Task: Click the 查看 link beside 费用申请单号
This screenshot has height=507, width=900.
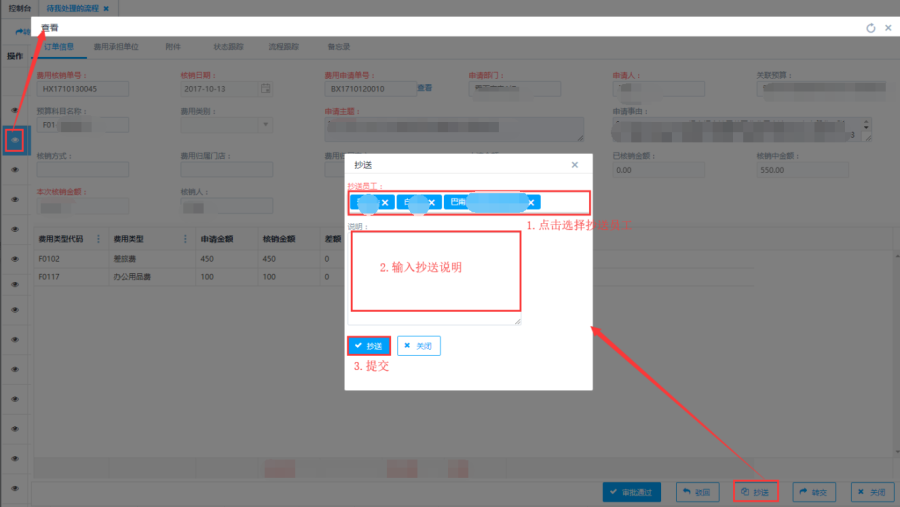Action: click(x=425, y=88)
